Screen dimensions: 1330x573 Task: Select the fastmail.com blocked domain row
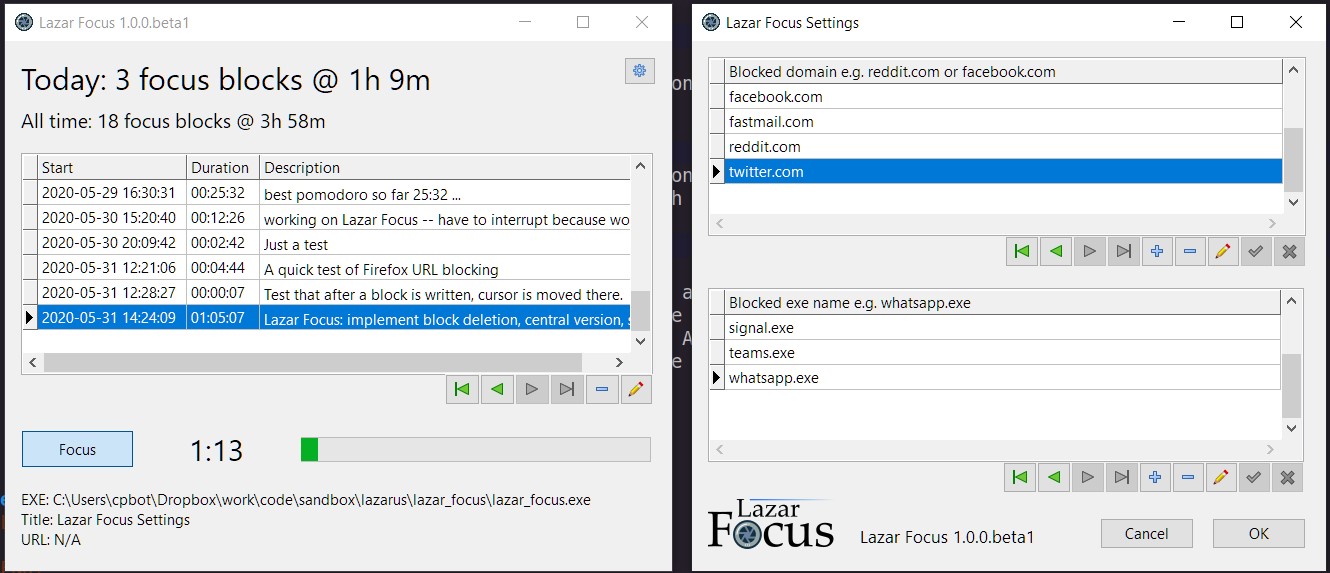tap(1003, 122)
